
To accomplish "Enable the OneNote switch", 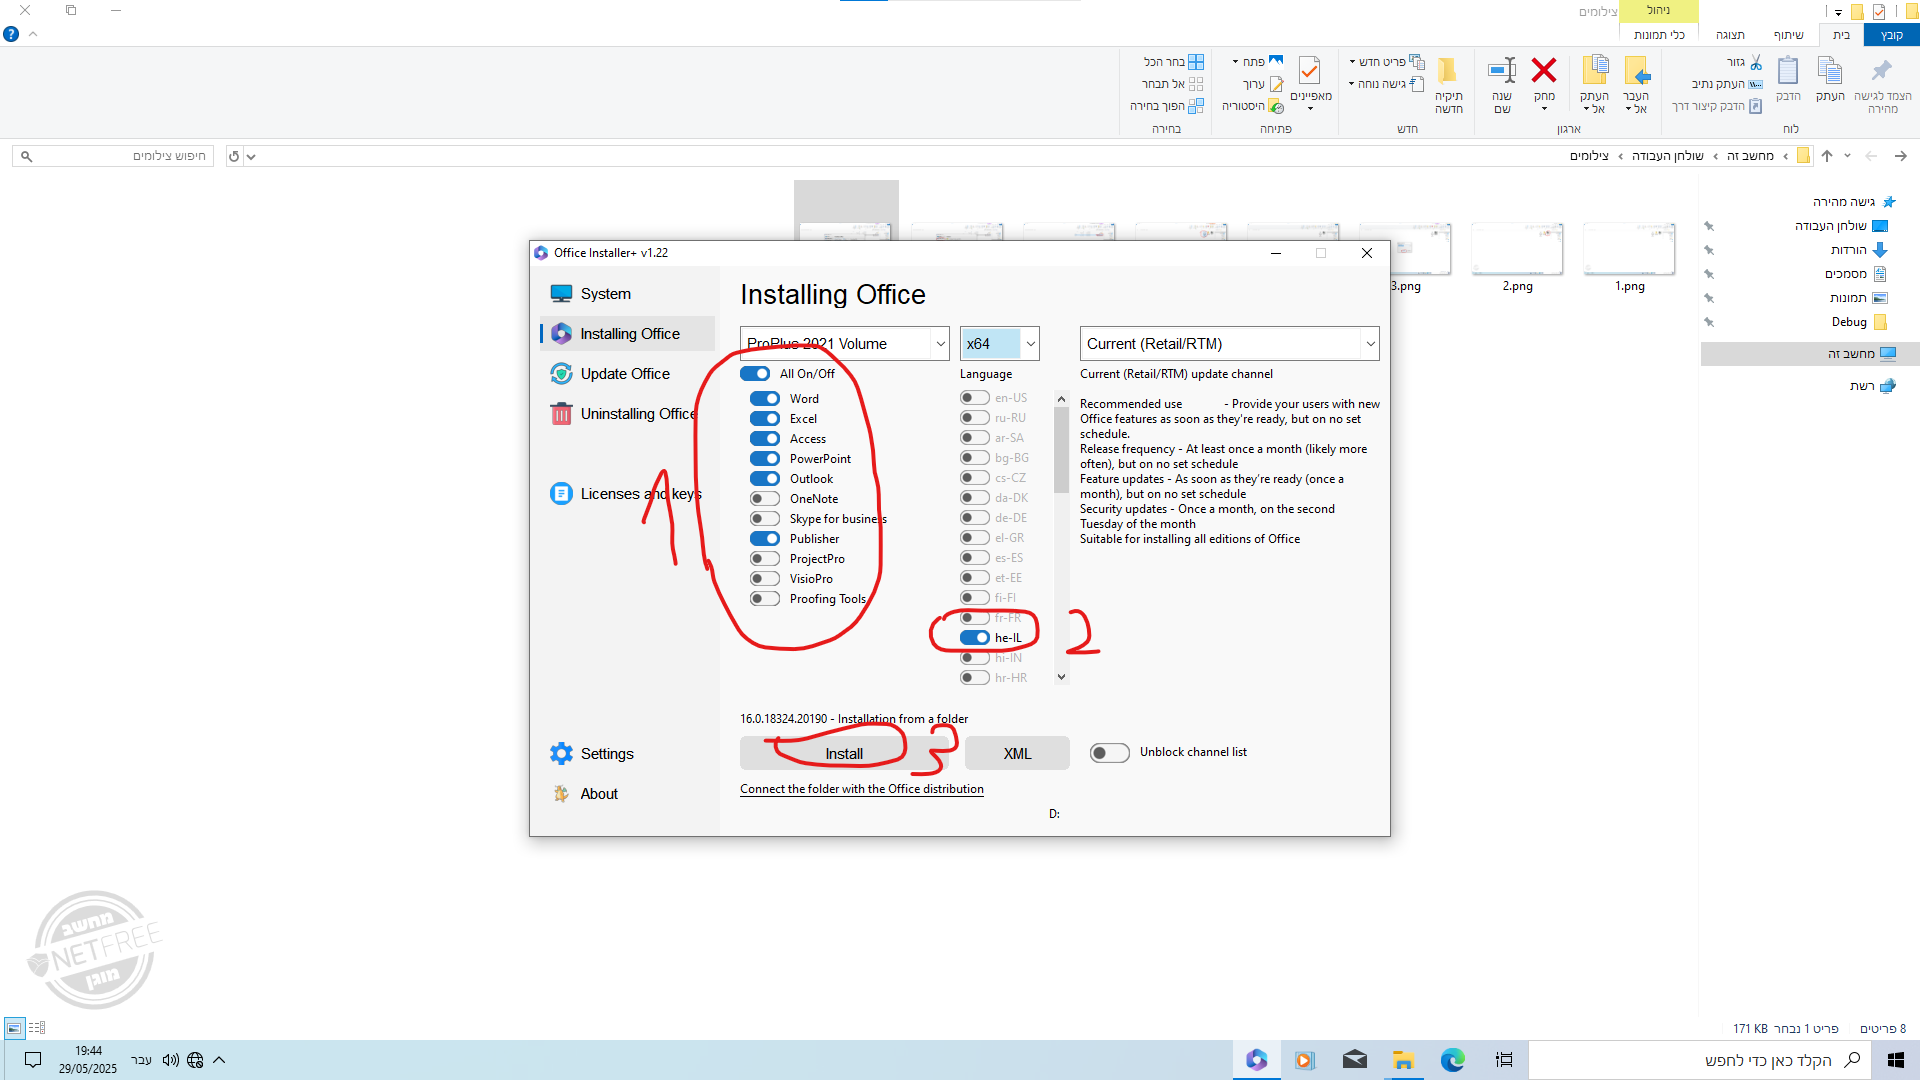I will (x=765, y=499).
